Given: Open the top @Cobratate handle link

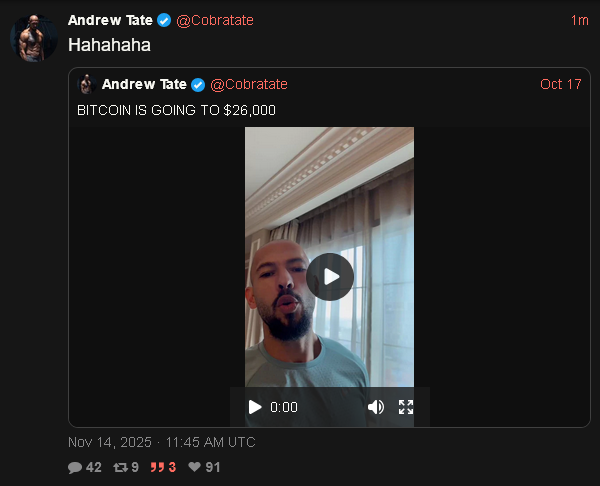Looking at the screenshot, I should pyautogui.click(x=215, y=20).
